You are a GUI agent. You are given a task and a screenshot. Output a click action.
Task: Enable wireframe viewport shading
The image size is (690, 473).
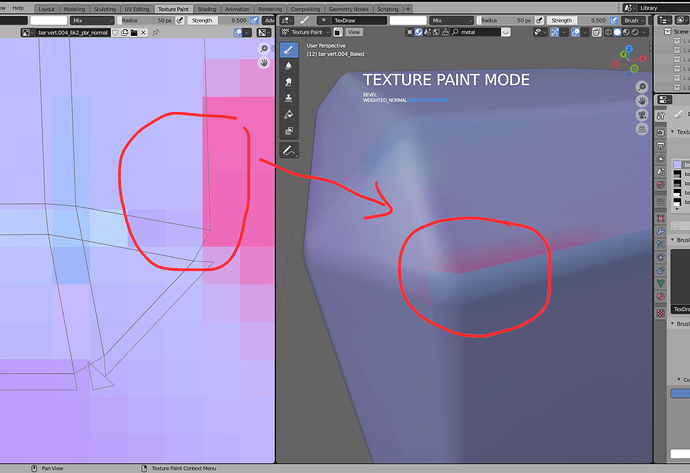click(609, 32)
